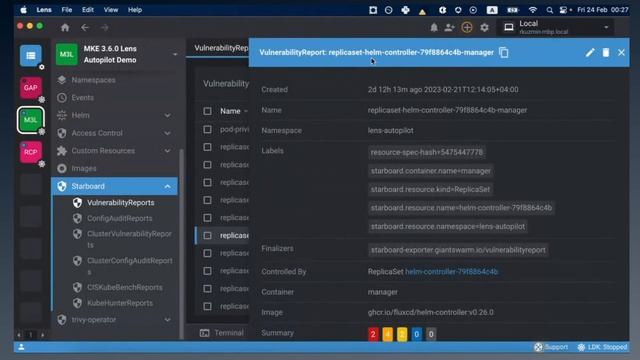
Task: Open Spotlight search in macOS menu bar
Action: [x=549, y=10]
